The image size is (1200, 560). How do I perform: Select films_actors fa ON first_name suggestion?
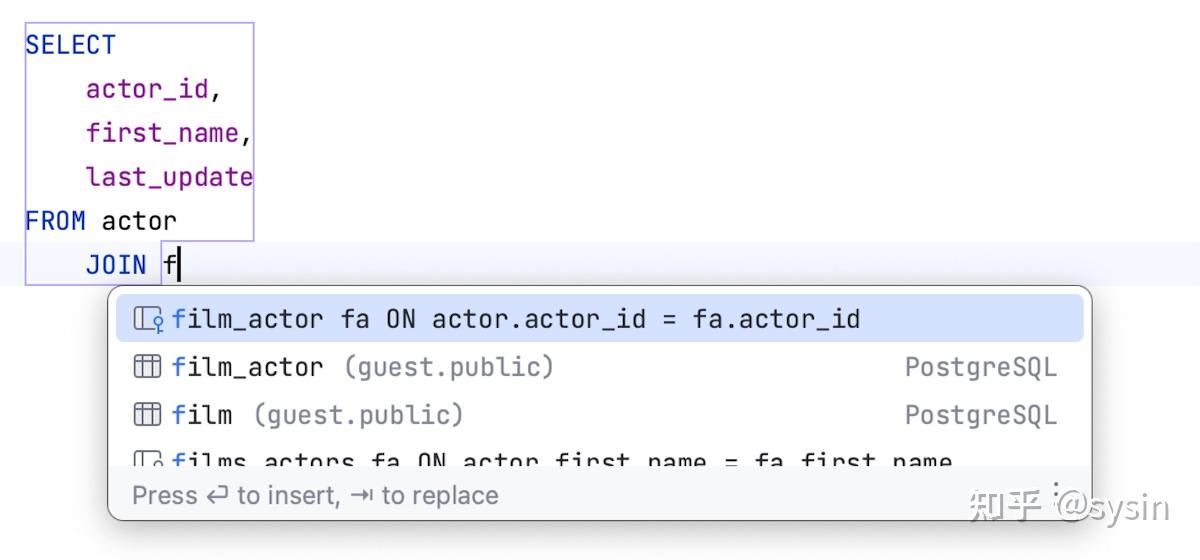point(561,460)
